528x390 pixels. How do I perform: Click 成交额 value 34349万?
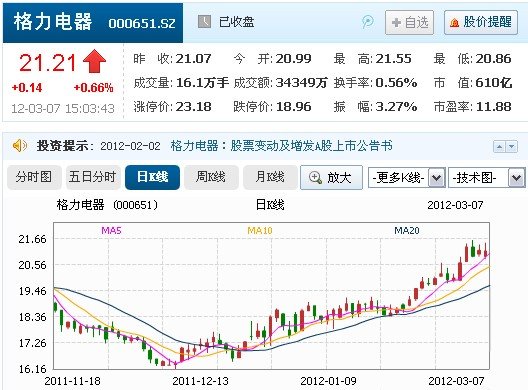(301, 83)
